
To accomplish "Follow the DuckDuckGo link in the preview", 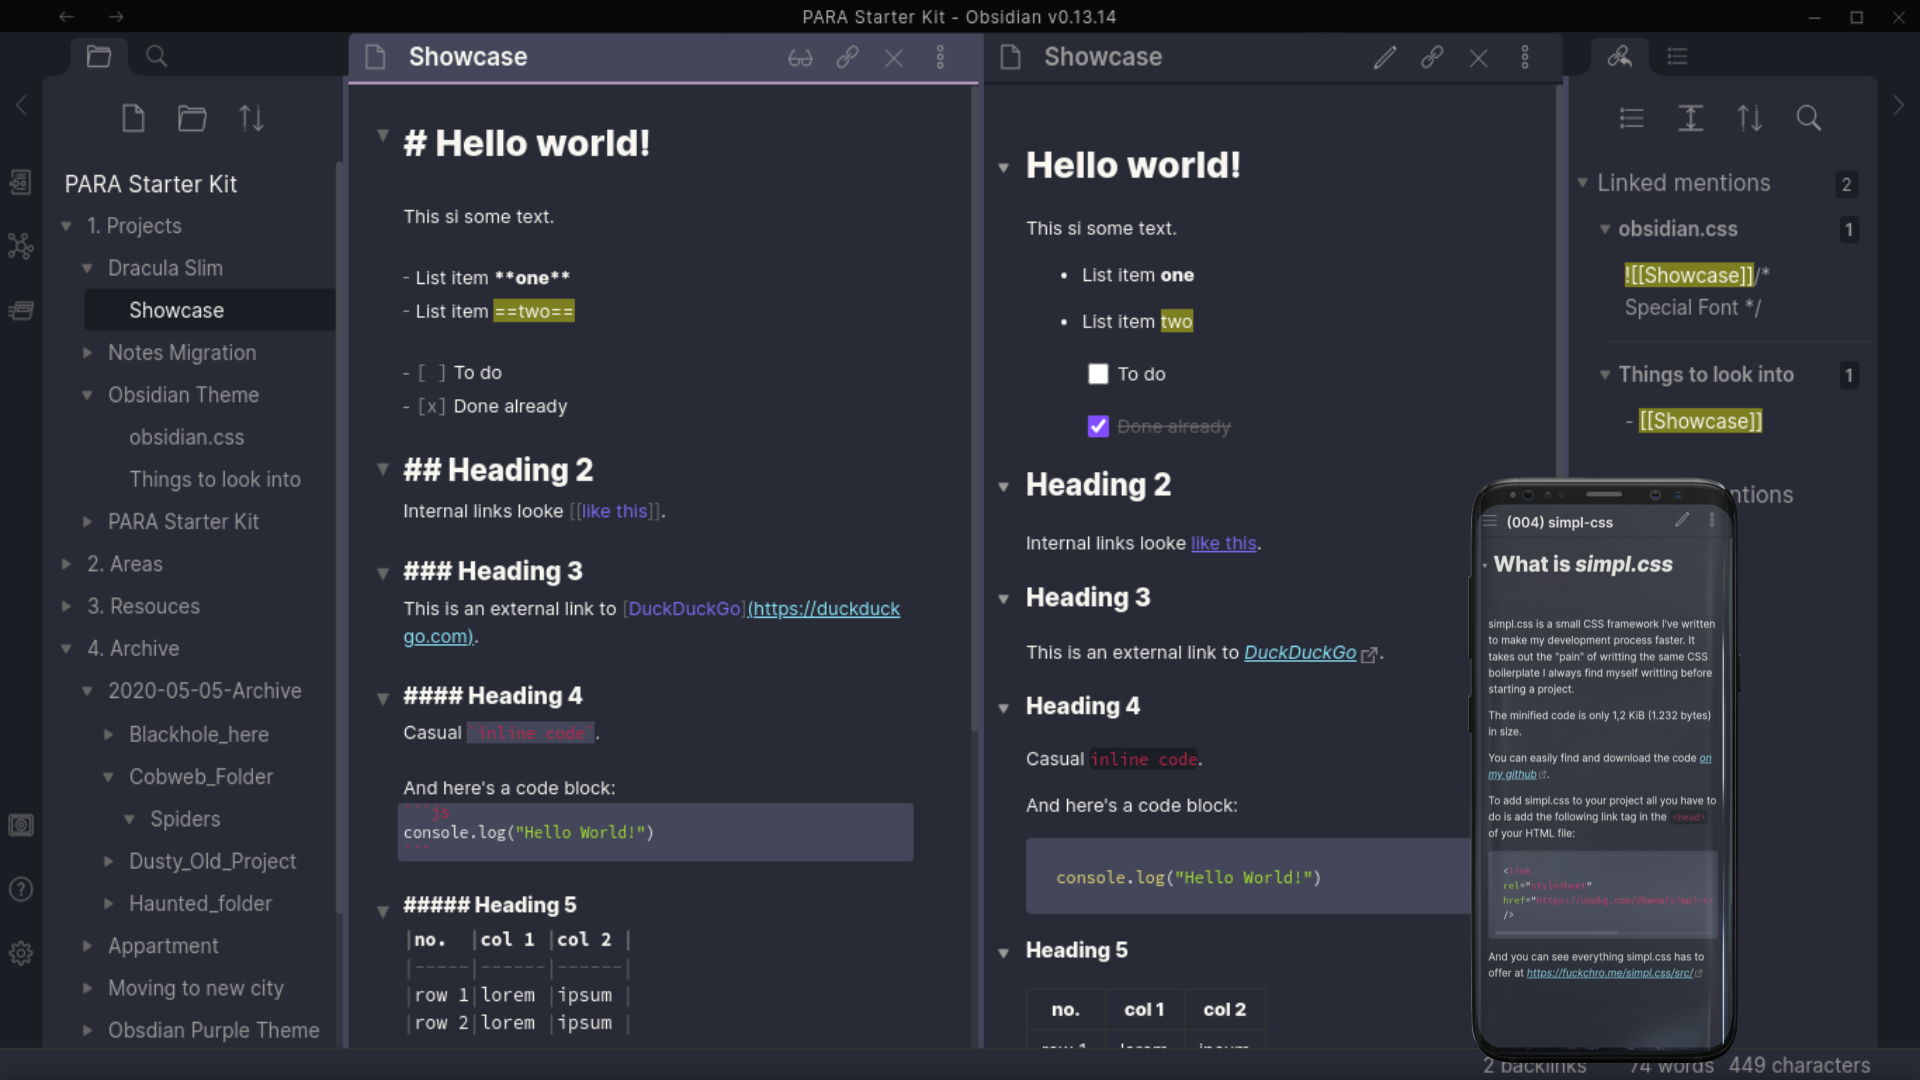I will [x=1299, y=653].
